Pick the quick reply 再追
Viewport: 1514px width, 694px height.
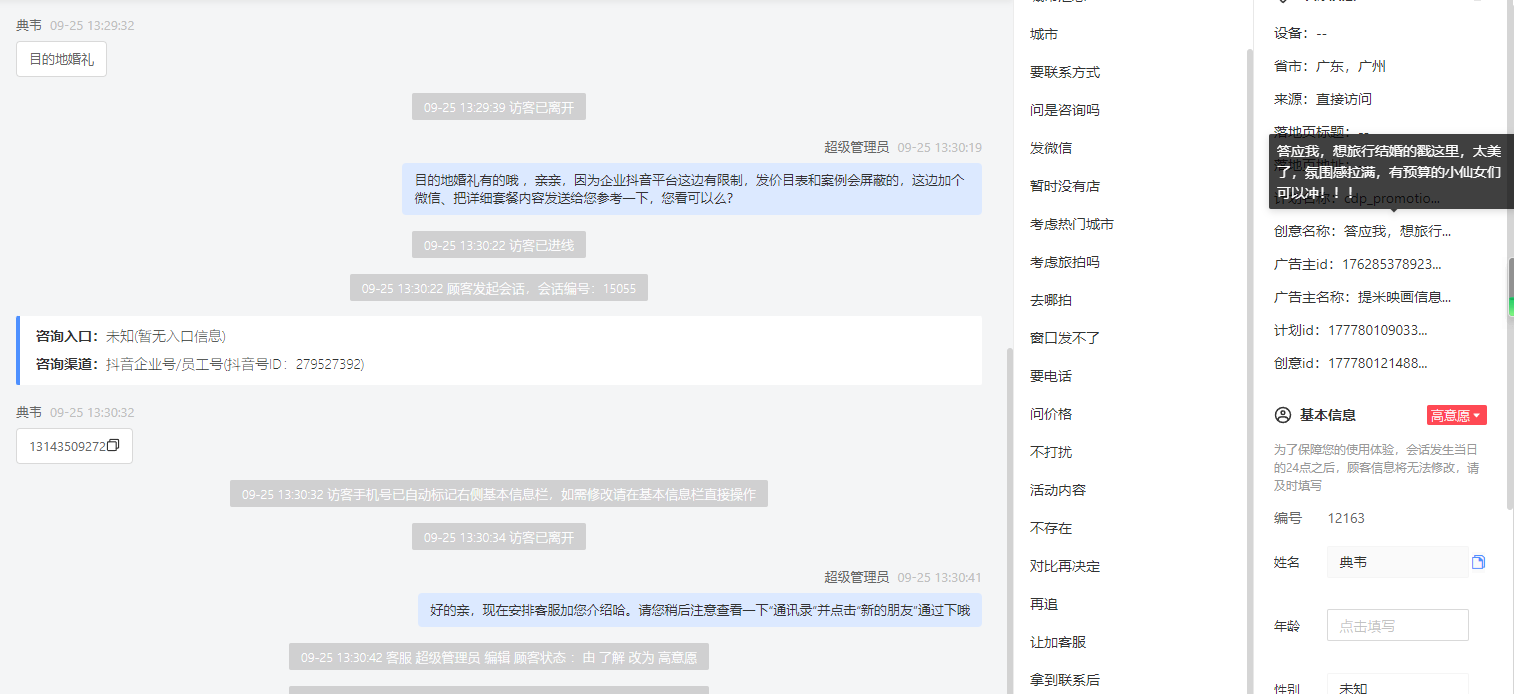coord(1044,604)
